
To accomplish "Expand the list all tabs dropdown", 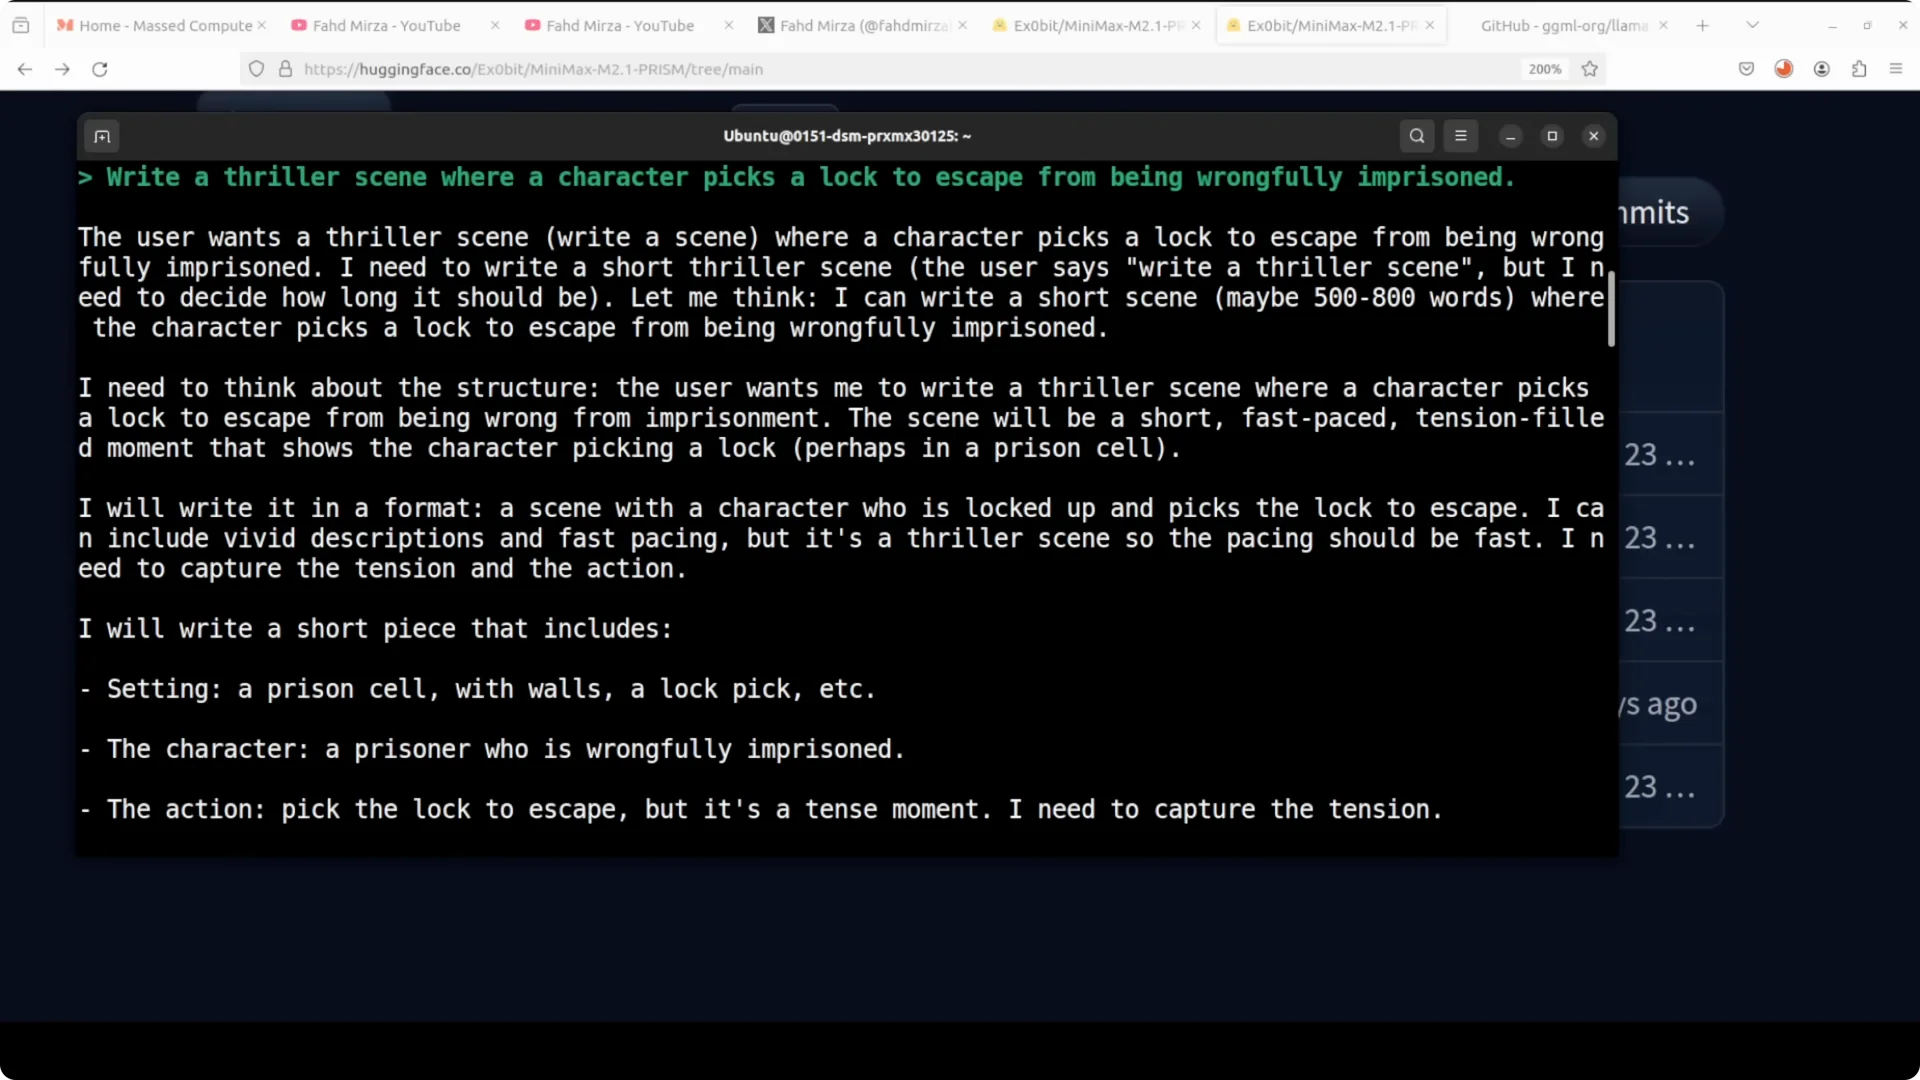I will [1752, 25].
